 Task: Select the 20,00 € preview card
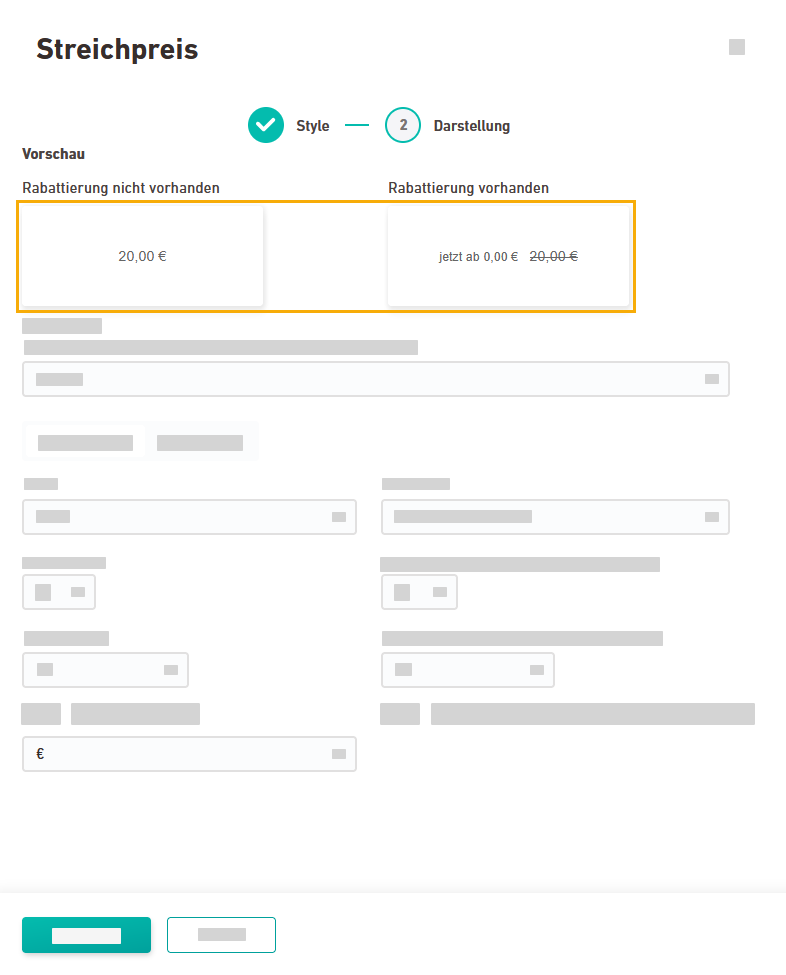pyautogui.click(x=142, y=256)
